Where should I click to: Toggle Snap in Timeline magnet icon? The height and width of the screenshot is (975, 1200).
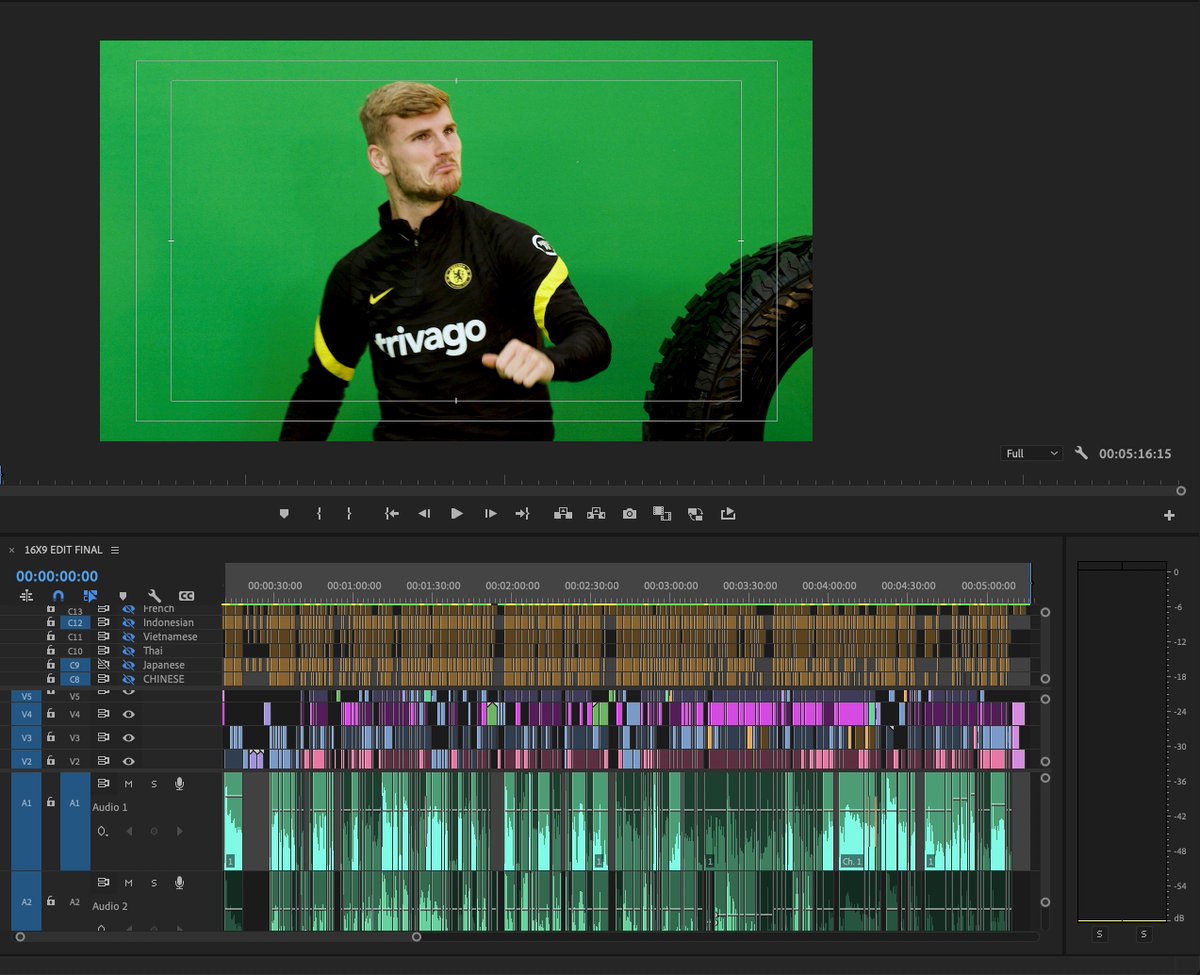(58, 596)
